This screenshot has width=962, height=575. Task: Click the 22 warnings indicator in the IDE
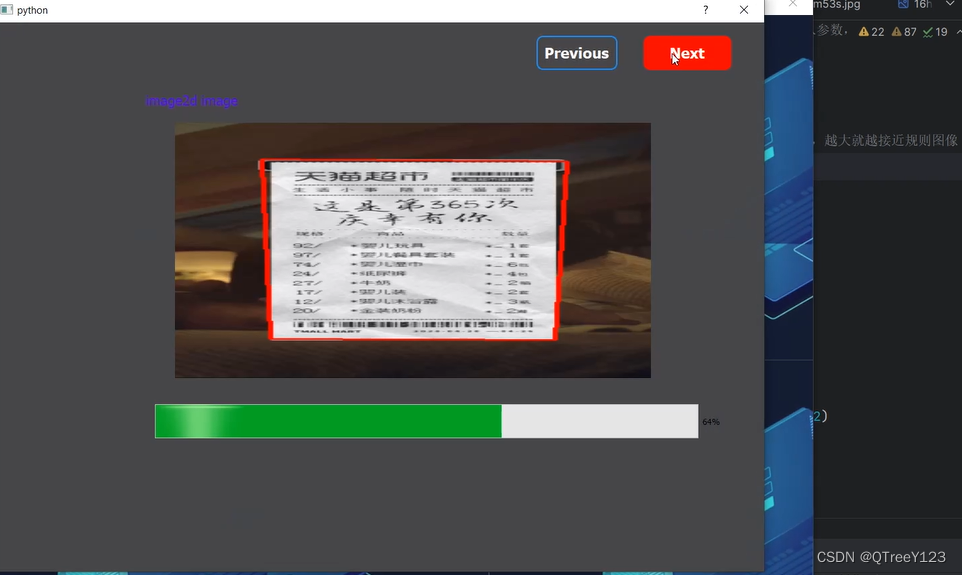click(871, 32)
